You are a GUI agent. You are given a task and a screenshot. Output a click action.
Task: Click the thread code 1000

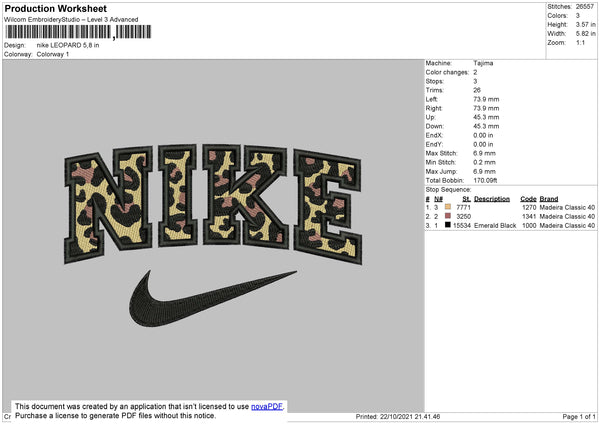coord(529,226)
